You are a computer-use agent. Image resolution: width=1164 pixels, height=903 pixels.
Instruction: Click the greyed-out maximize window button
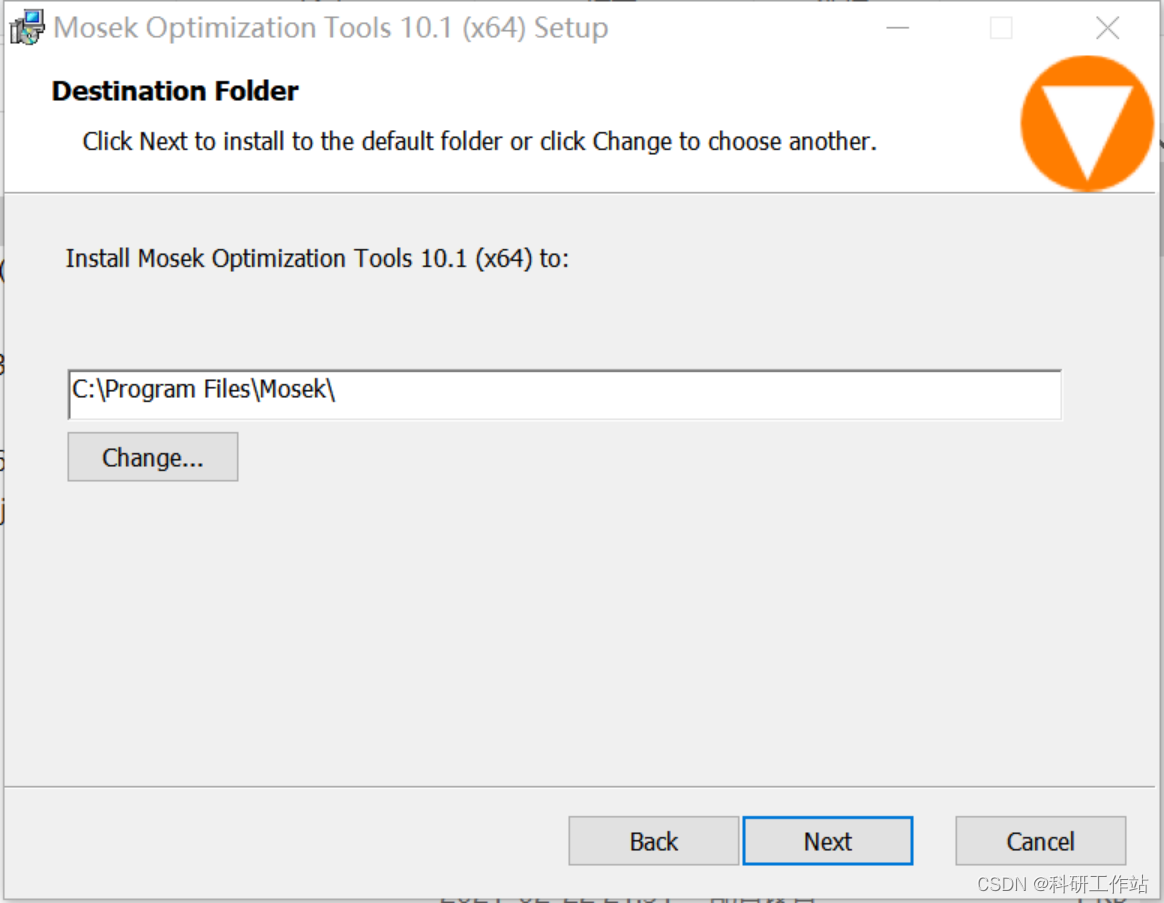pos(1001,28)
